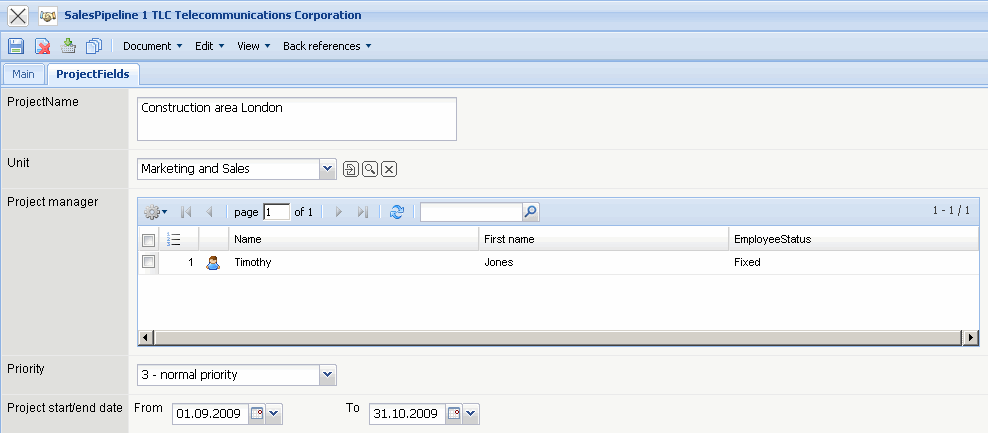The width and height of the screenshot is (988, 433).
Task: Expand the Unit dropdown arrow
Action: (x=328, y=169)
